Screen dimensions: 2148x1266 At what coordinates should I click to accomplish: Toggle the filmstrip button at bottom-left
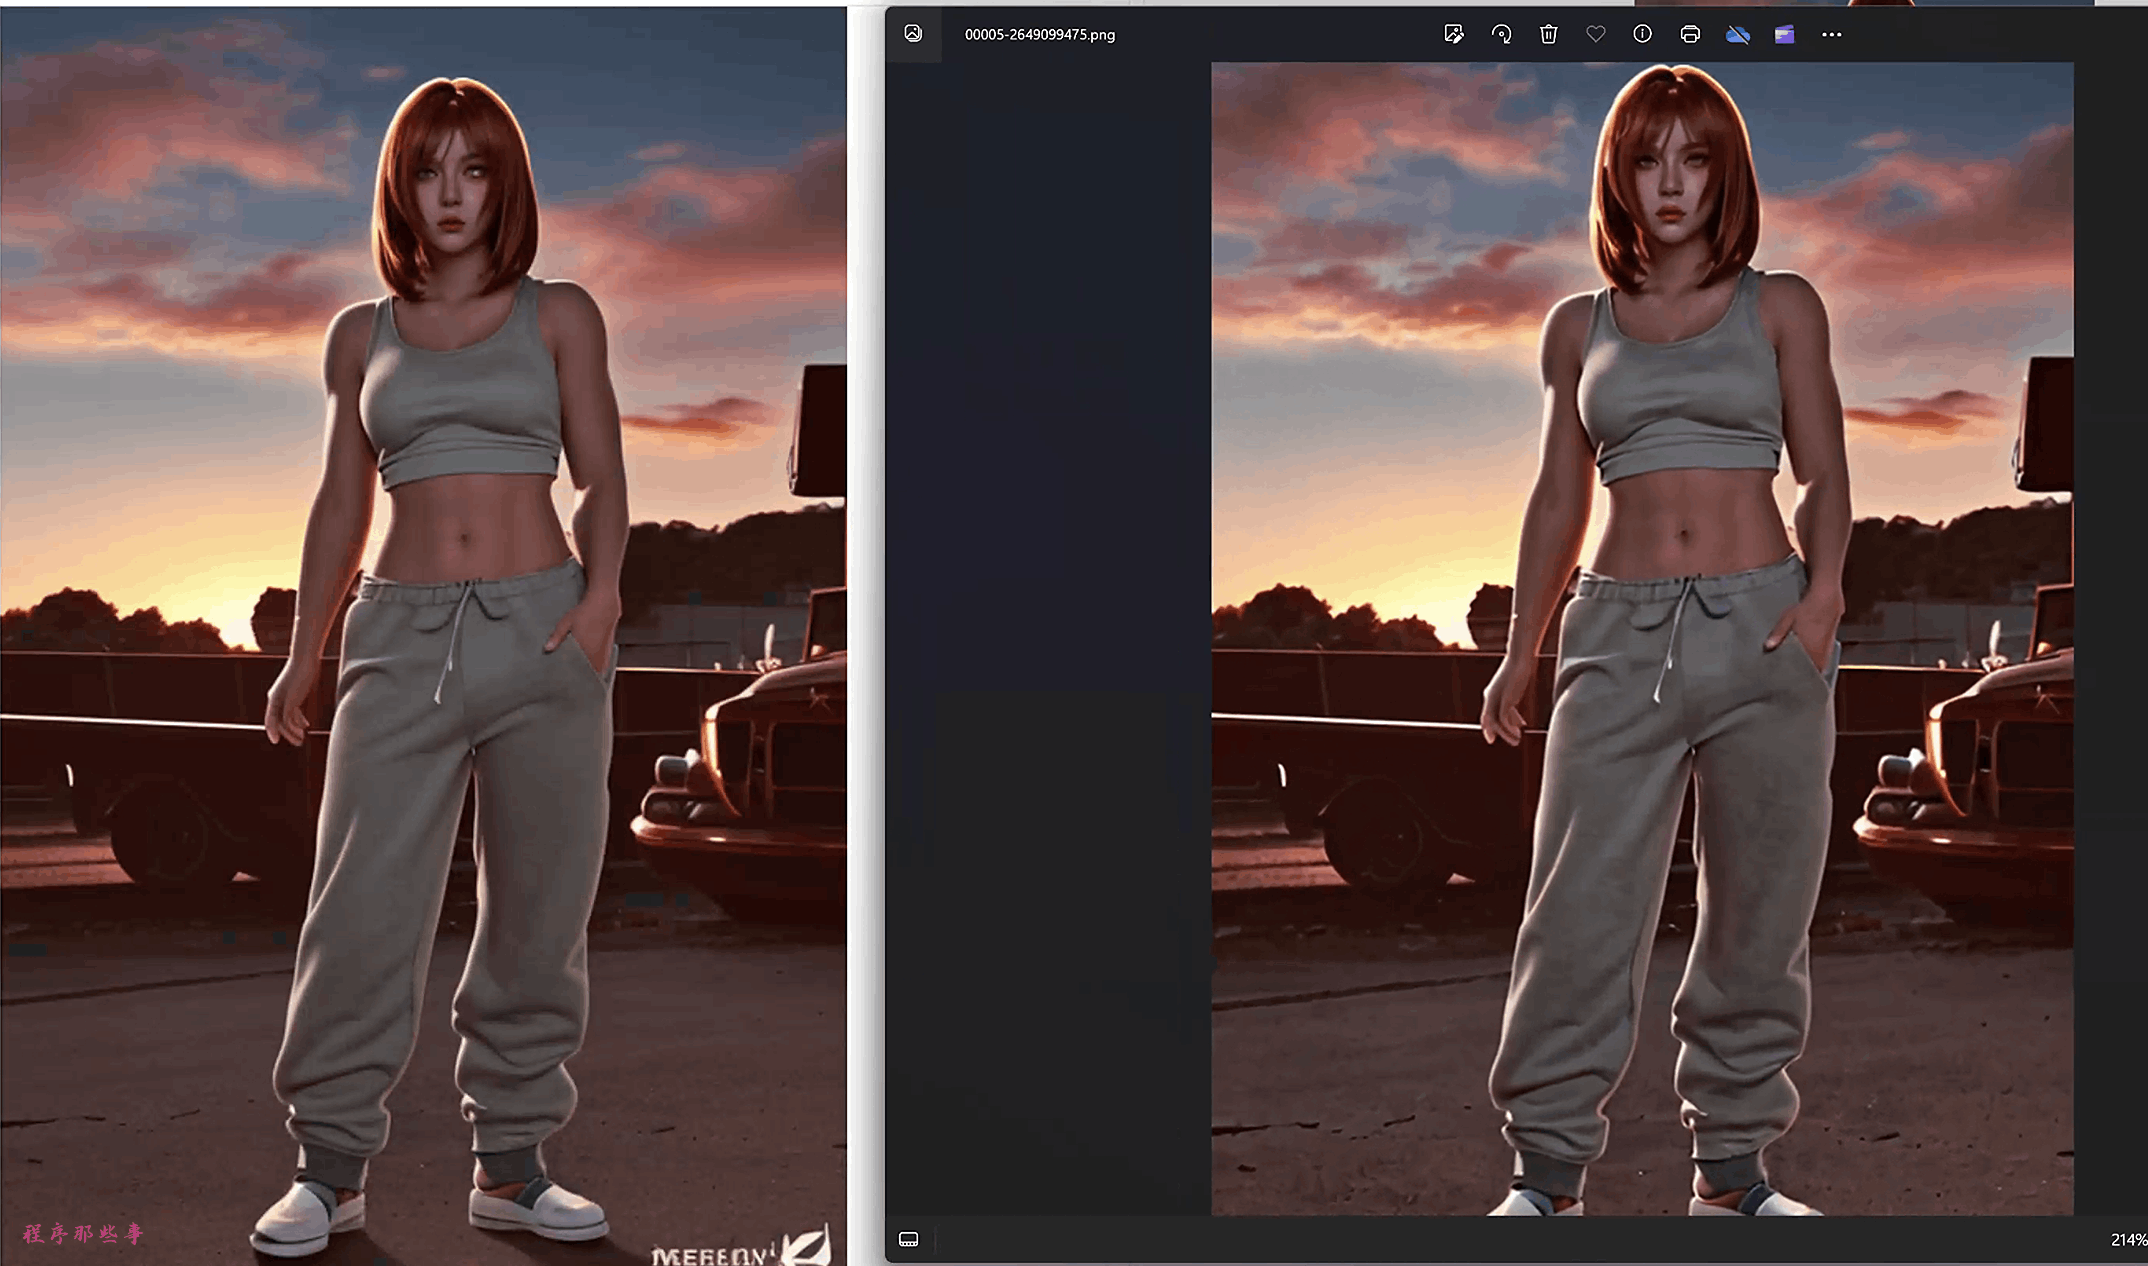(x=908, y=1239)
